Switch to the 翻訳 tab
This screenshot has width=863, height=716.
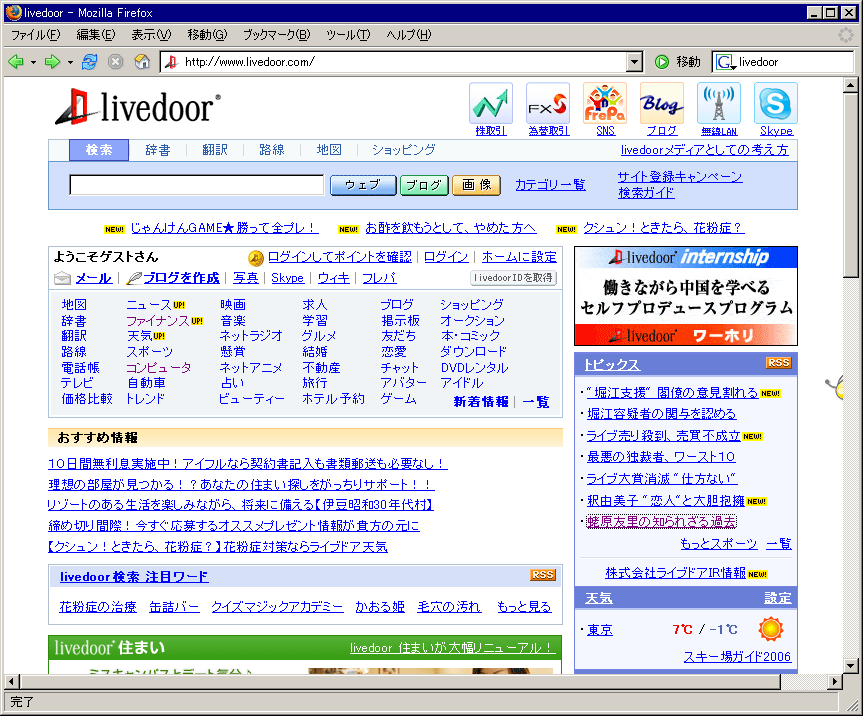(x=215, y=150)
